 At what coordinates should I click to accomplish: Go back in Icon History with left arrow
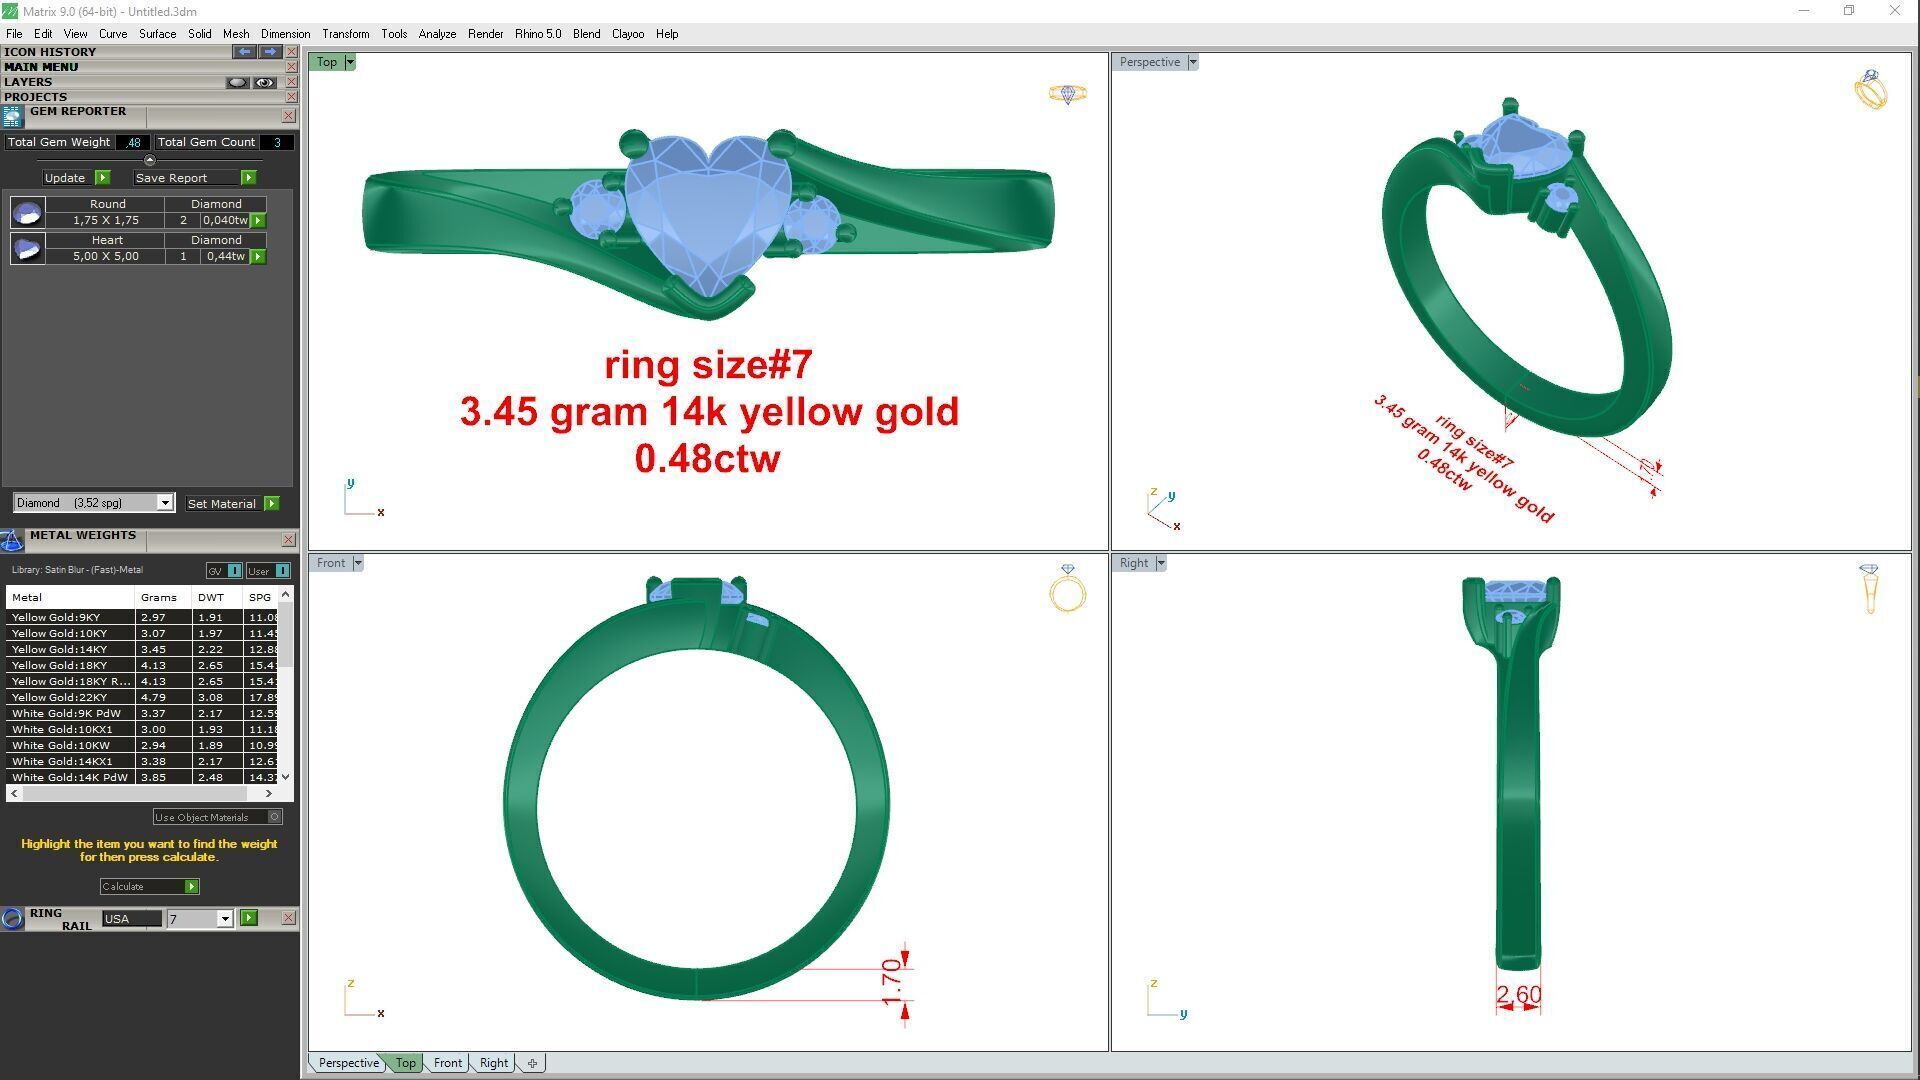(244, 51)
